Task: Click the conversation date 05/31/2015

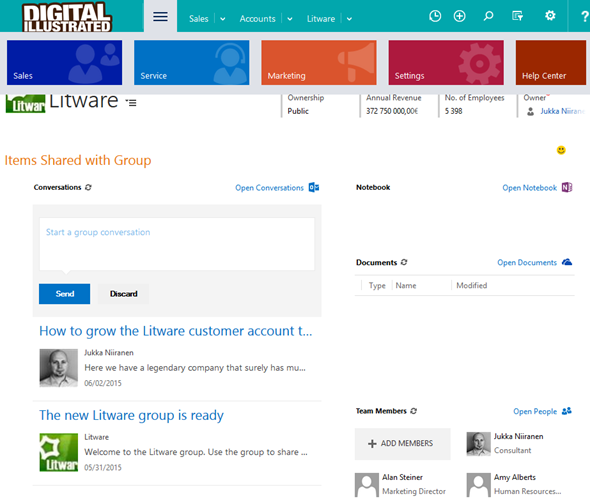Action: click(103, 467)
